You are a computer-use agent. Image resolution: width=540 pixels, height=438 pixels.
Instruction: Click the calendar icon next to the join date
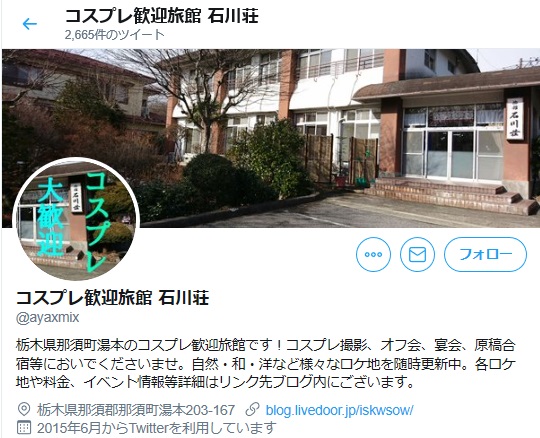24,428
